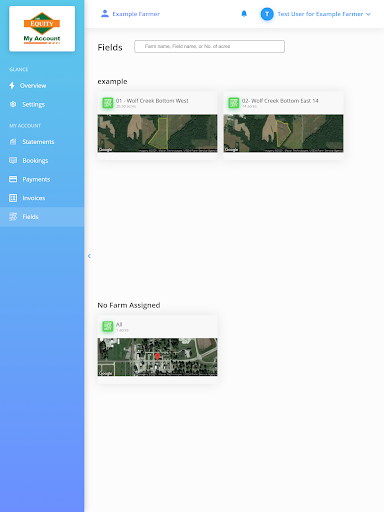Click the green field icon for the All field
The image size is (384, 512).
click(x=108, y=326)
